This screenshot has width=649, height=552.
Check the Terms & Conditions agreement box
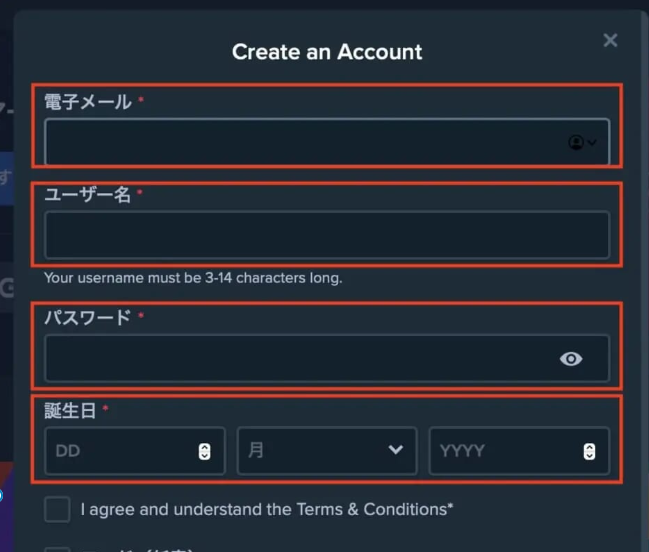click(57, 510)
